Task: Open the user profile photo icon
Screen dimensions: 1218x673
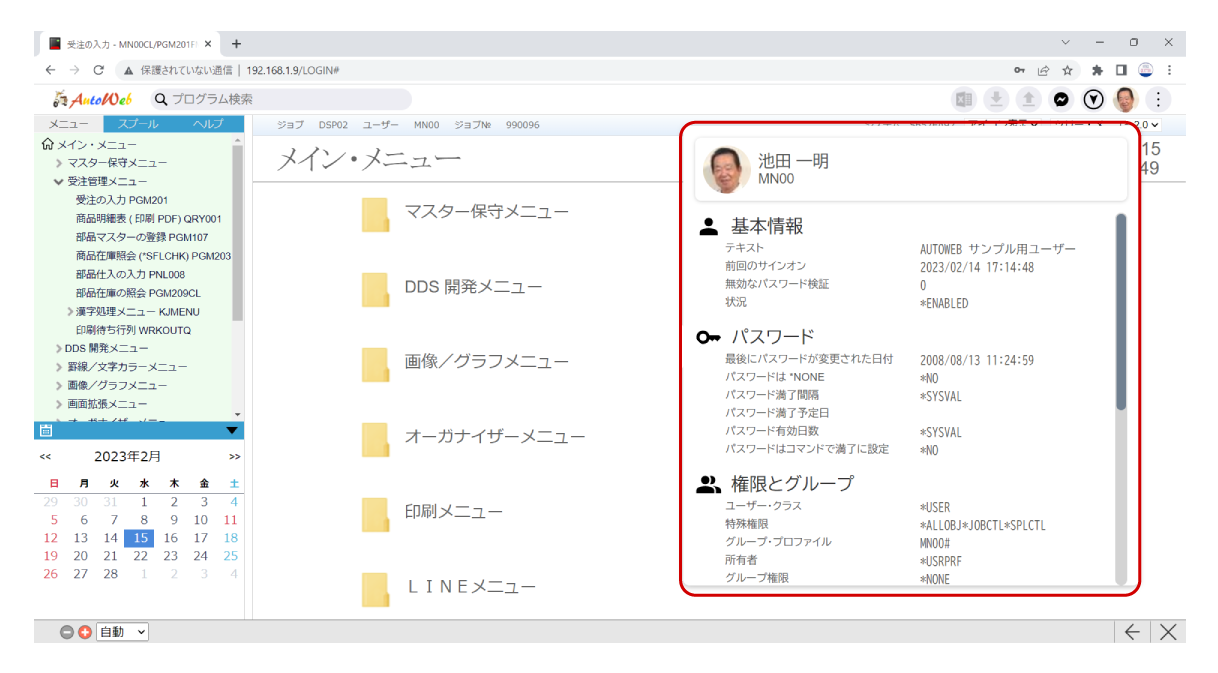Action: (1126, 99)
